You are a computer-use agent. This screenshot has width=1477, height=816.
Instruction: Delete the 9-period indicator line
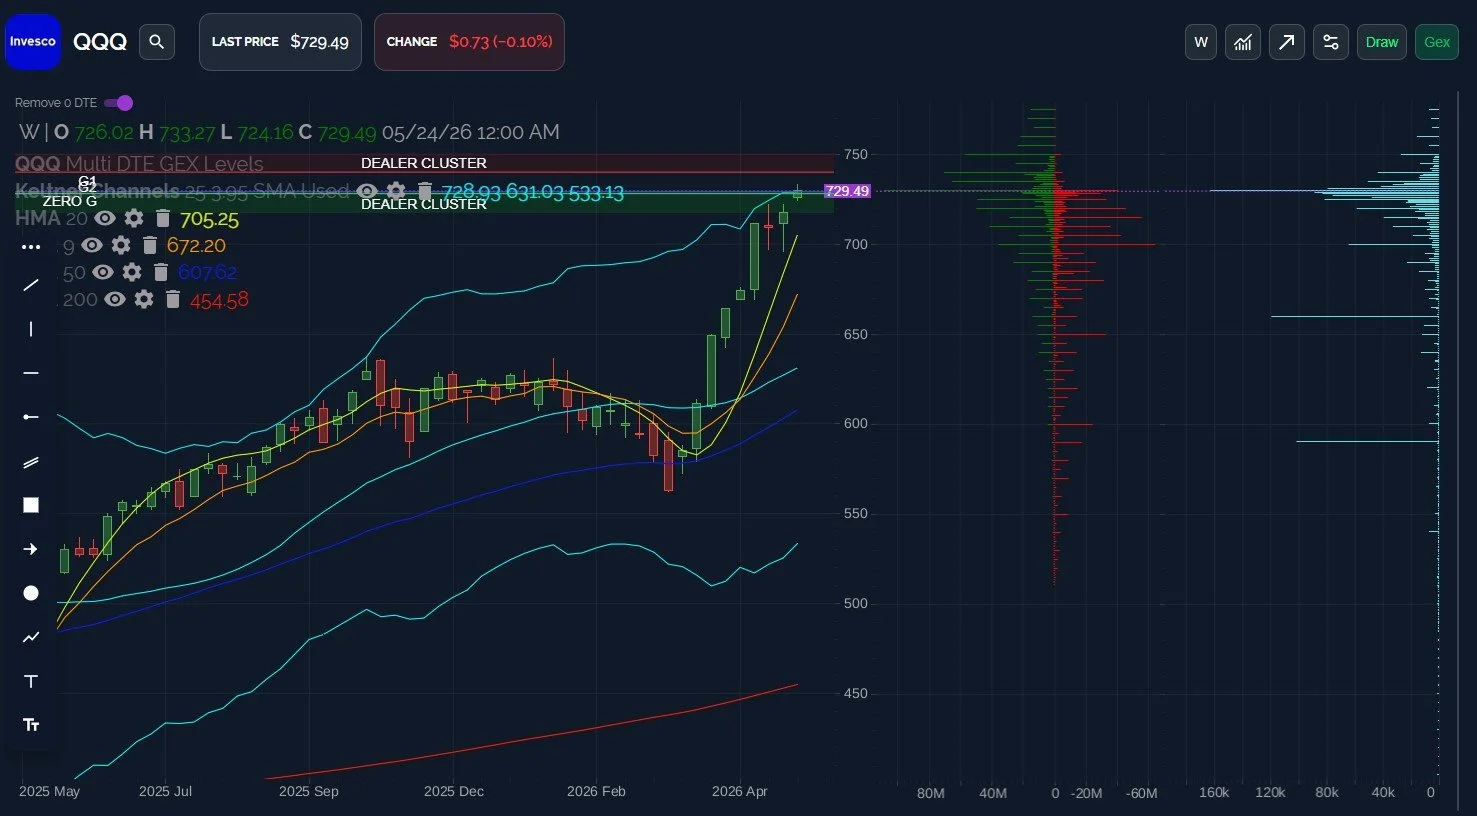coord(150,245)
